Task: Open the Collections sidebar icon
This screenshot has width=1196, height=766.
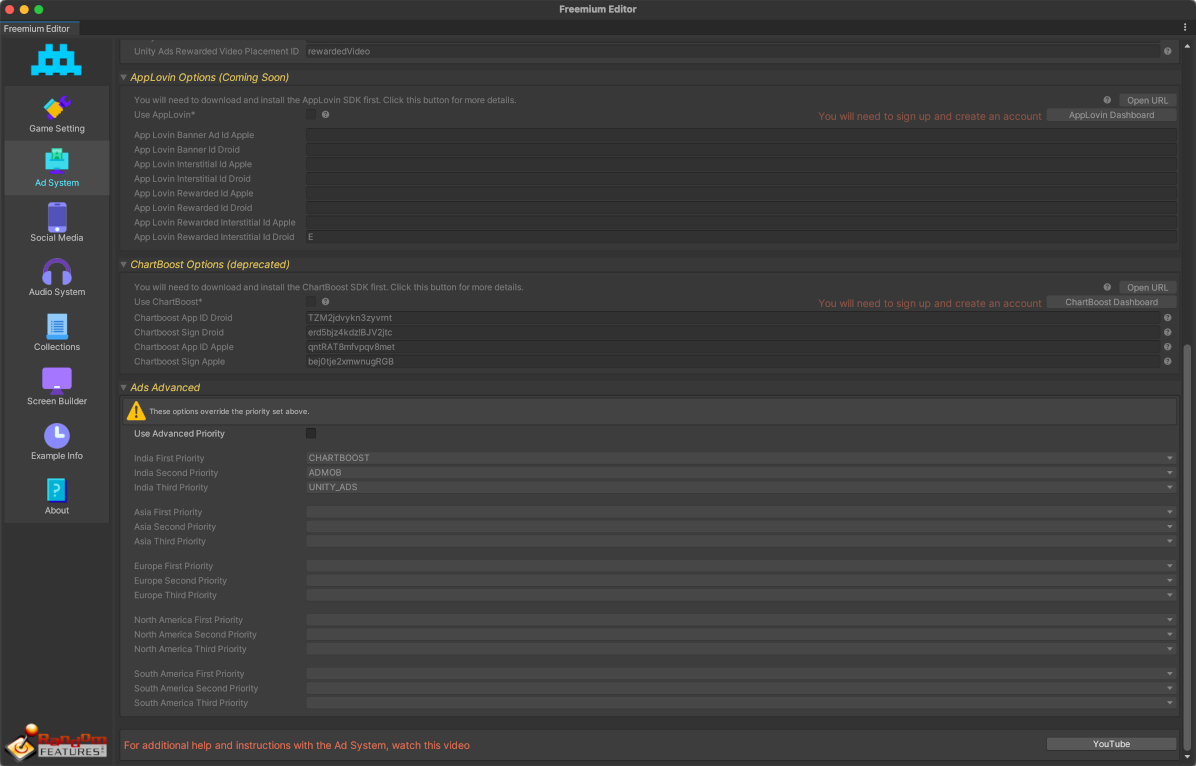Action: pos(57,326)
